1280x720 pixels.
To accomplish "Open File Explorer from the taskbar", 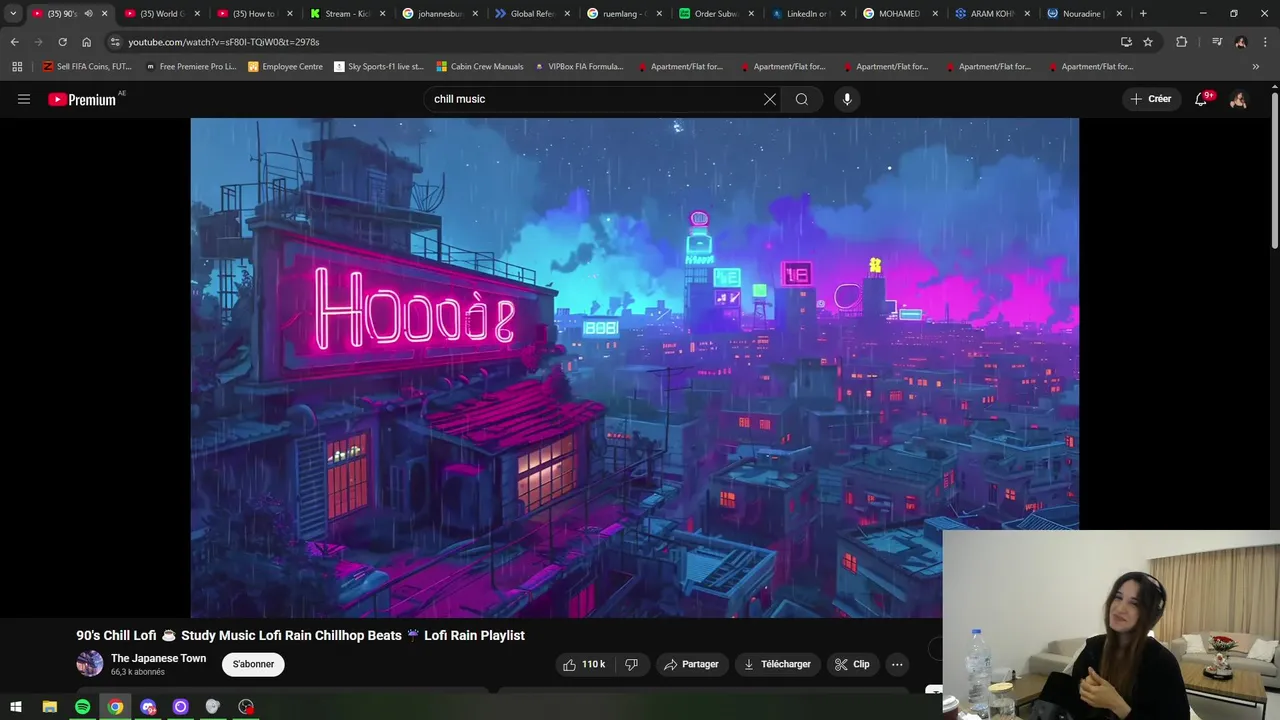I will 49,707.
